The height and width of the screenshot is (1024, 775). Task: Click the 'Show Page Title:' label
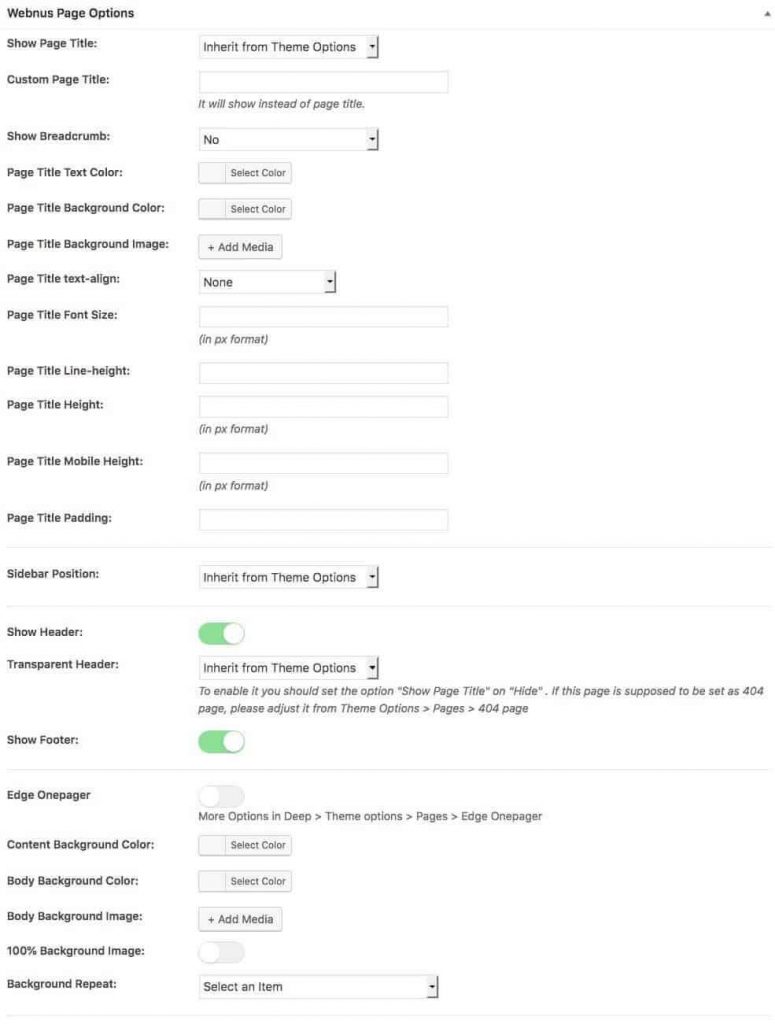52,43
